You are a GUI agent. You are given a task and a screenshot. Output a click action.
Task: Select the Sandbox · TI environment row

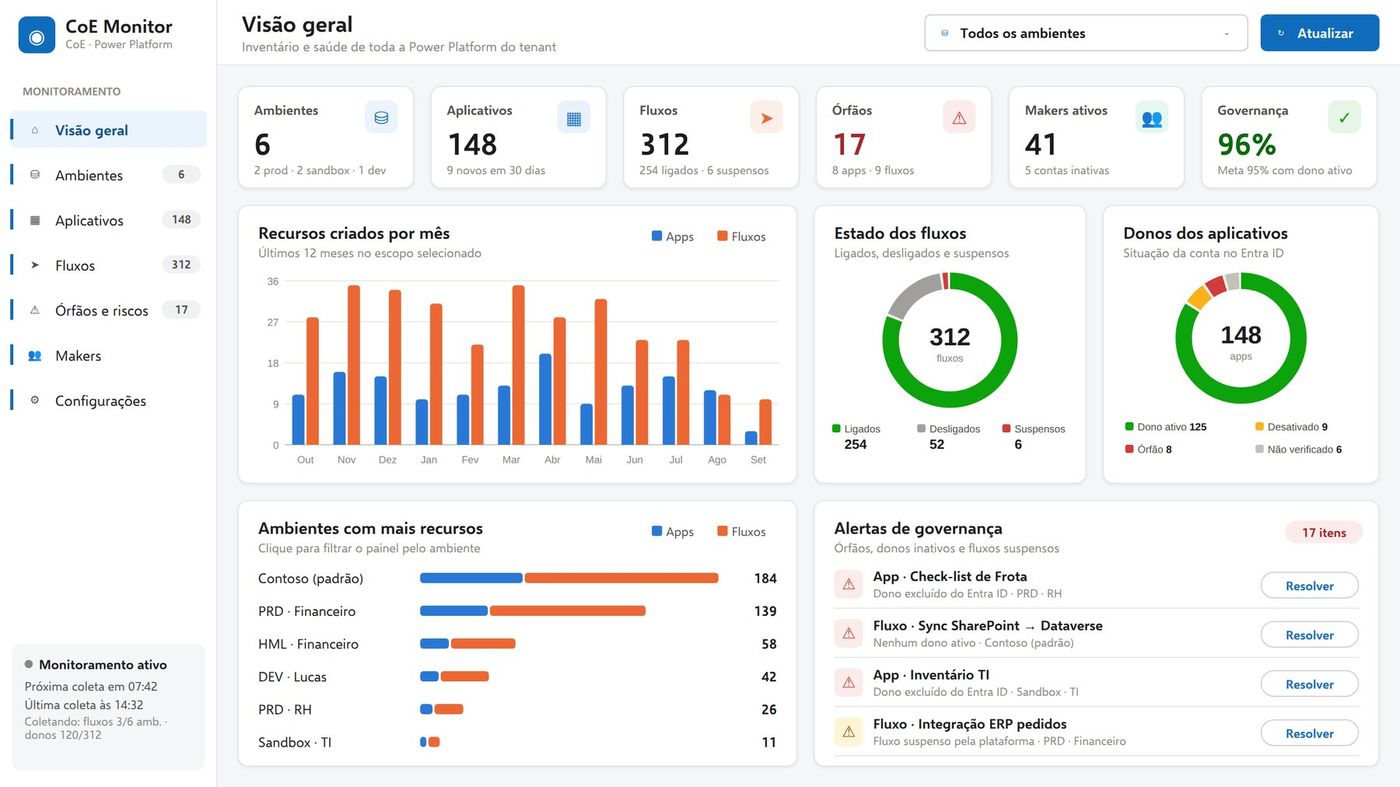point(517,742)
